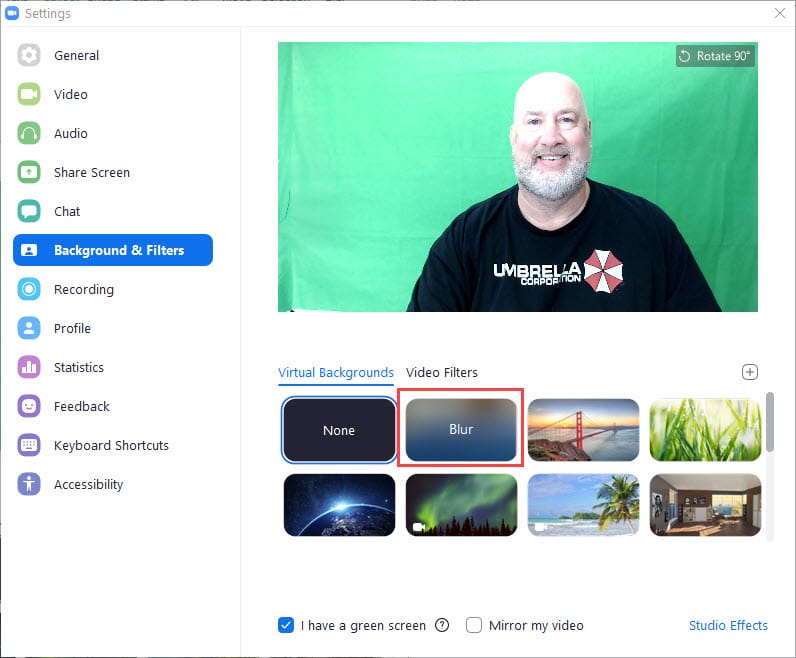Click the Statistics chart icon

point(29,368)
